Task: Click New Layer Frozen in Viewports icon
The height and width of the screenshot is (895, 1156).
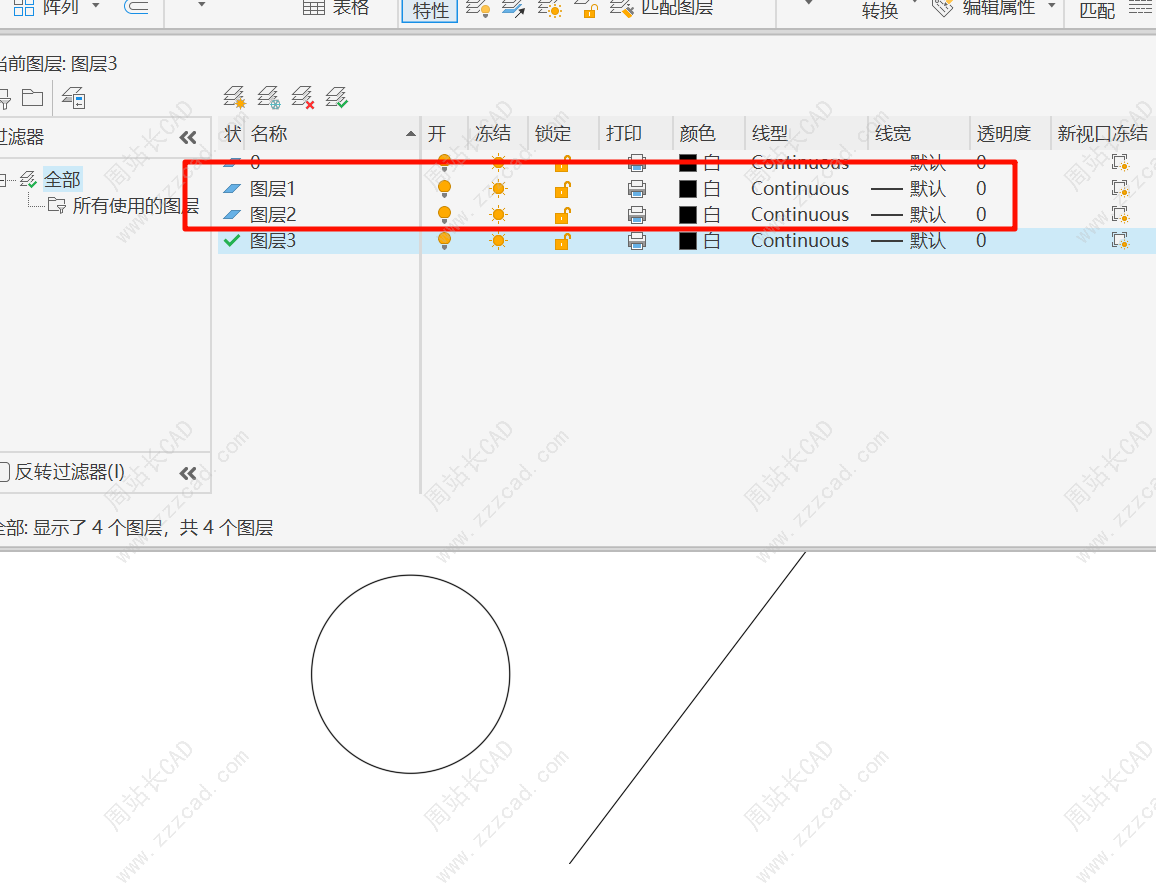Action: (268, 97)
